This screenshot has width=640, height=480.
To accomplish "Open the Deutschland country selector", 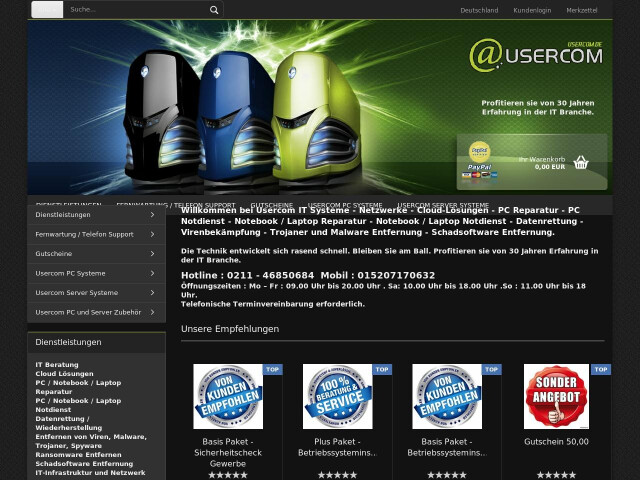I will click(x=479, y=11).
